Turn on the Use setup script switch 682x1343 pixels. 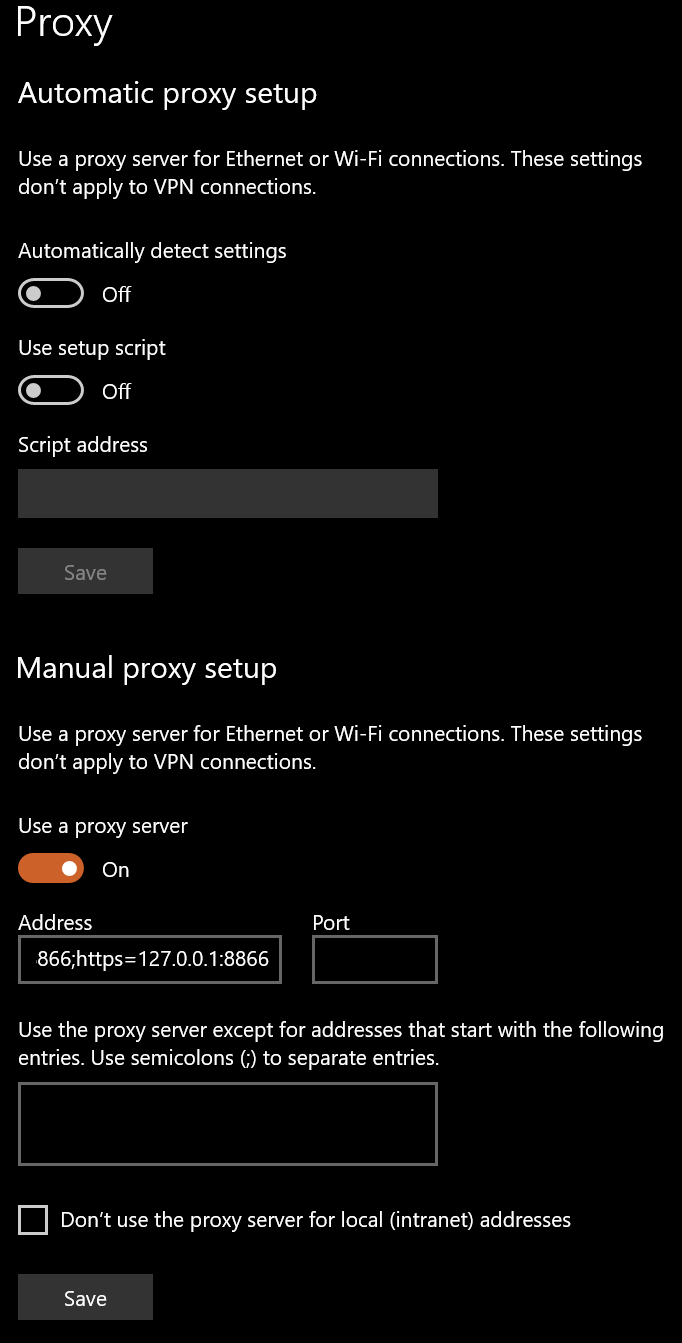(x=50, y=391)
